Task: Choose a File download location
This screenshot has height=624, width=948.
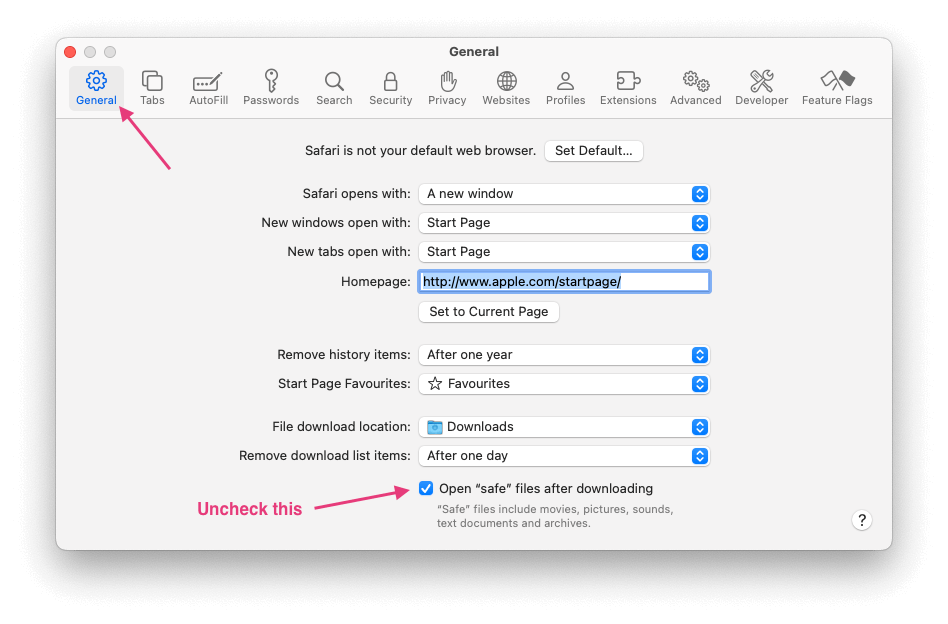Action: click(x=564, y=427)
